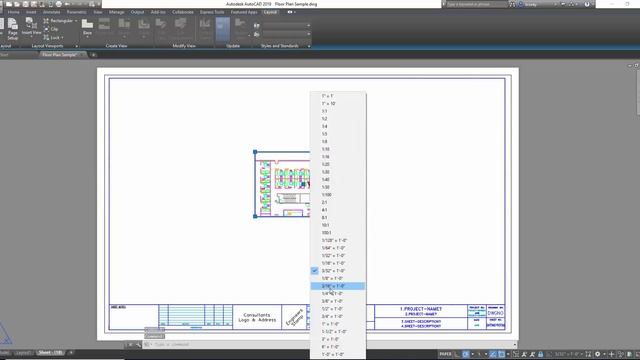Select the viewport's bottom-left corner grip

pyautogui.click(x=255, y=216)
